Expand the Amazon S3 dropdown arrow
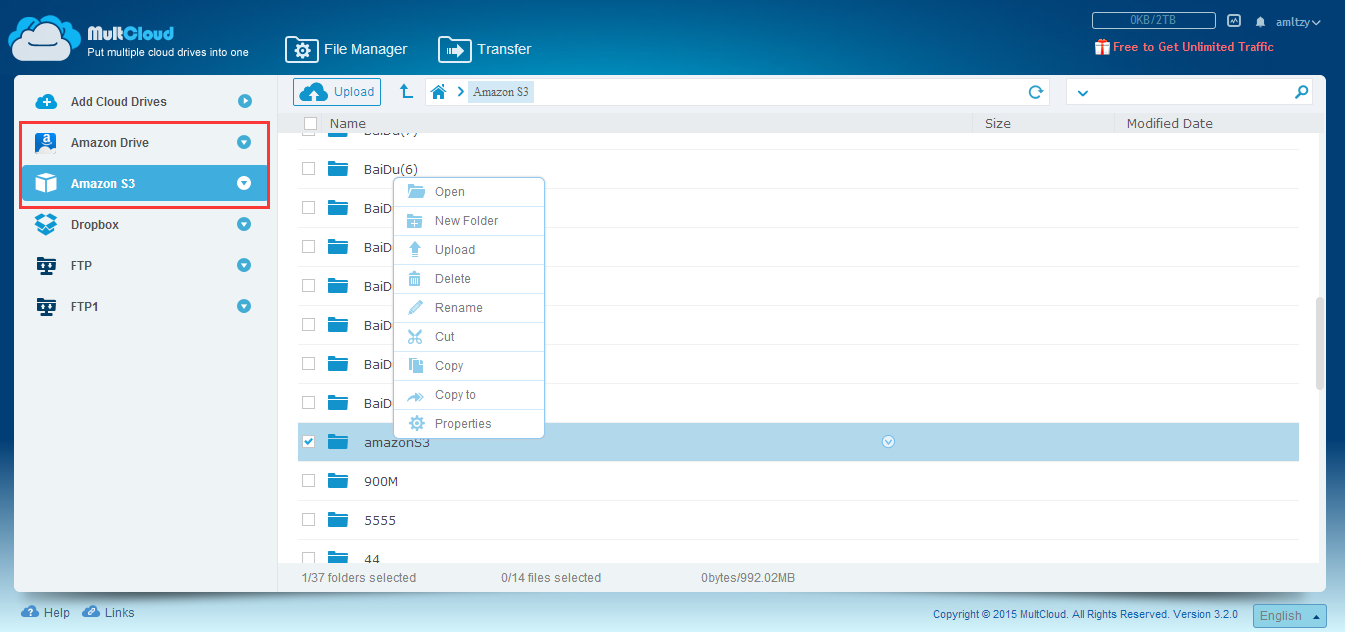 coord(243,184)
